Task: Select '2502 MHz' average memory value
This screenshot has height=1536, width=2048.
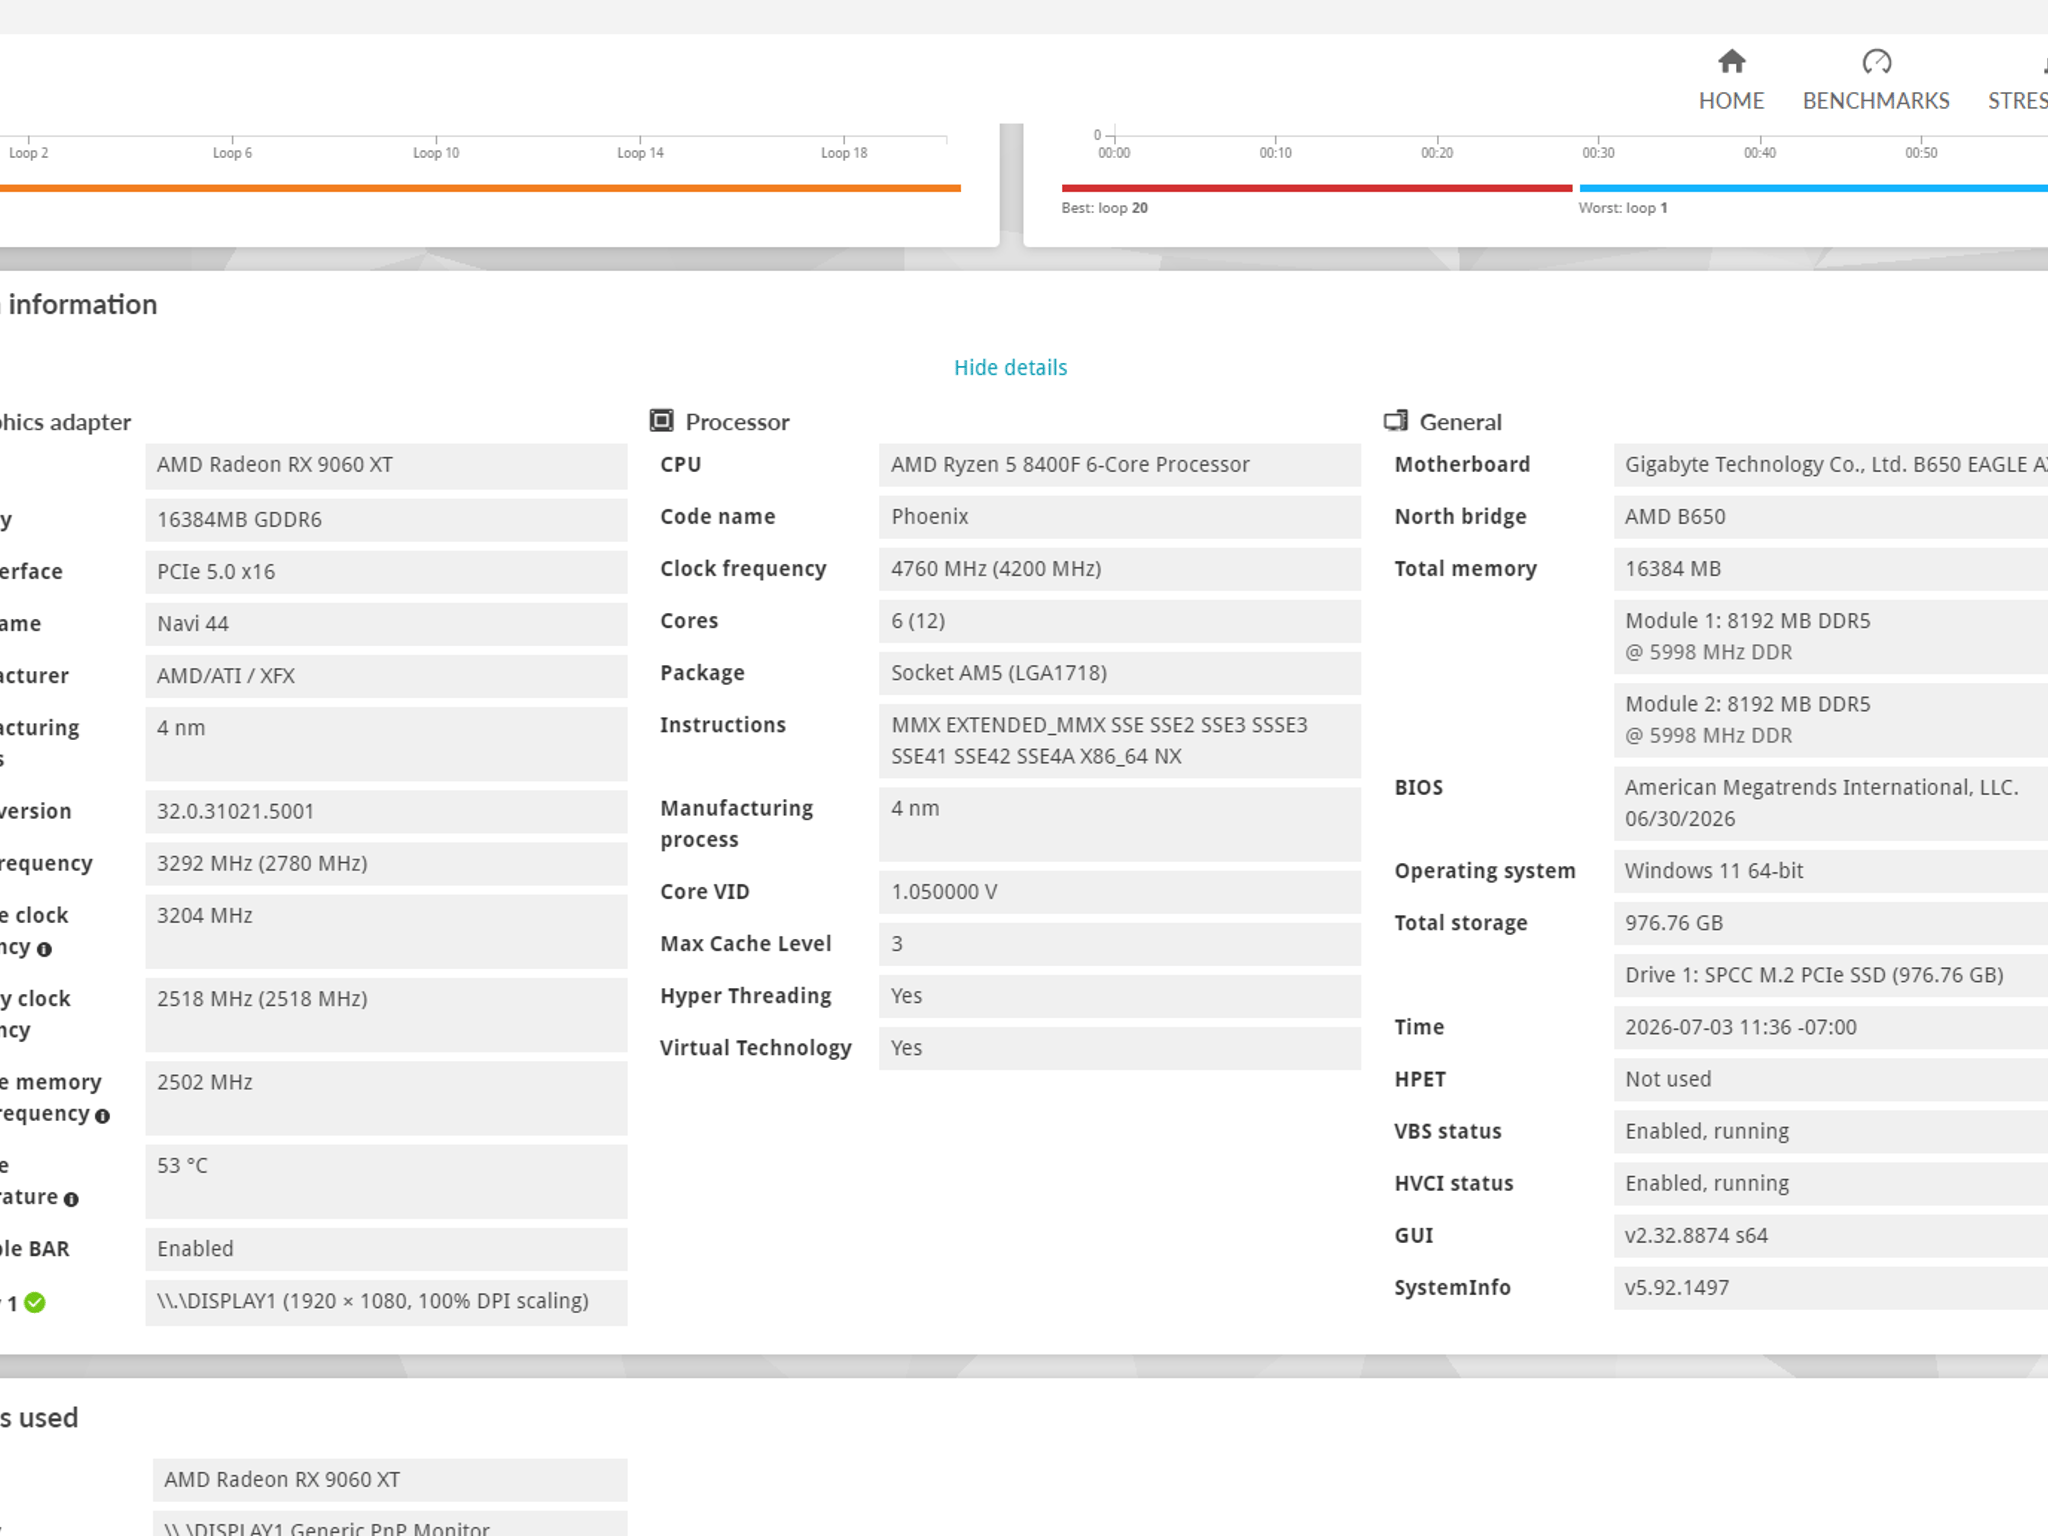Action: (x=386, y=1098)
